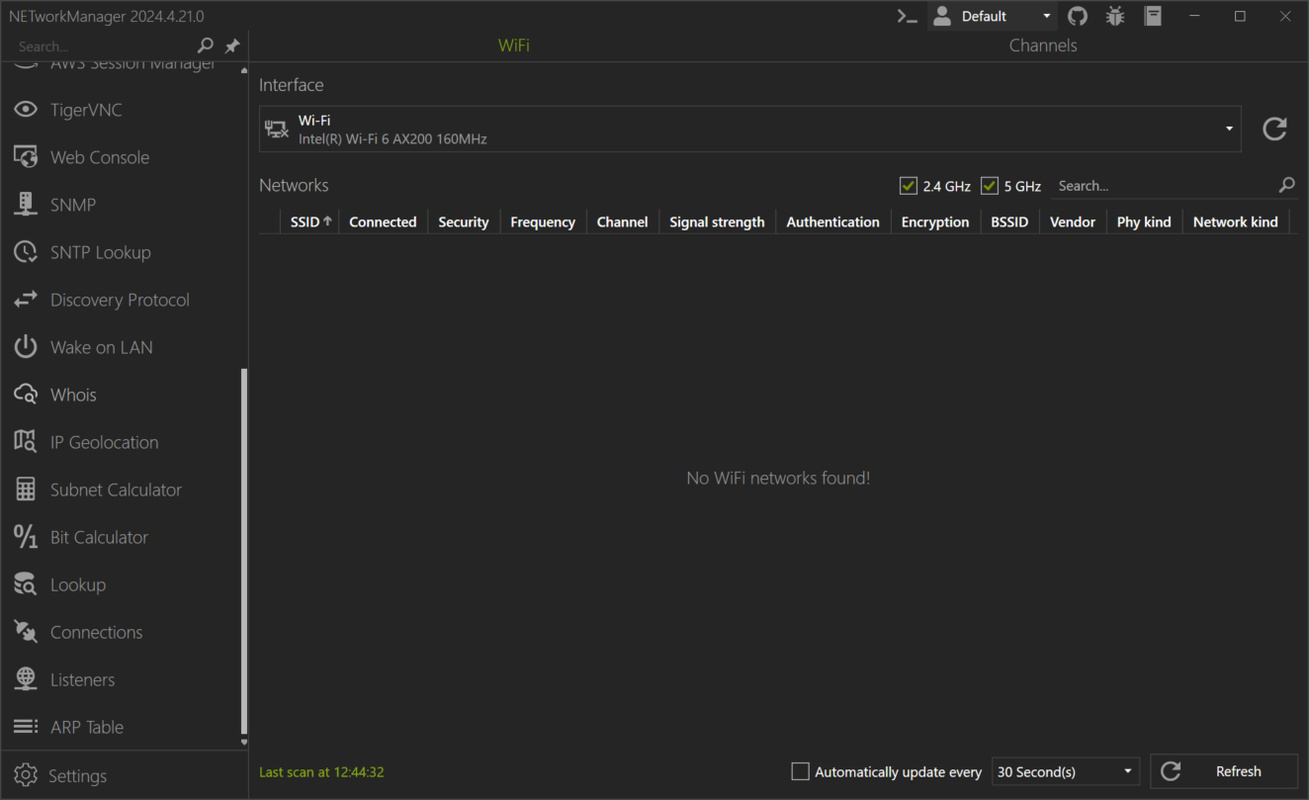This screenshot has width=1309, height=800.
Task: Click the IP Geolocation map icon
Action: (x=26, y=441)
